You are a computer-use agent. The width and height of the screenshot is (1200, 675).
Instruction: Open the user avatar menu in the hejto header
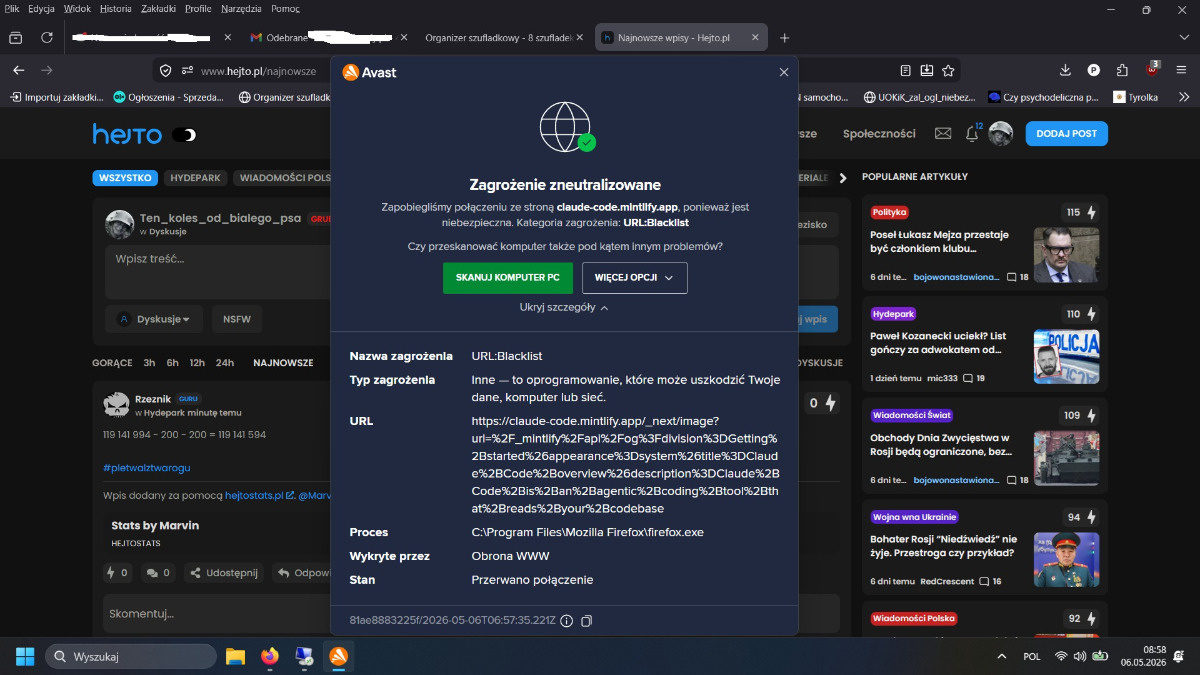pyautogui.click(x=1001, y=134)
